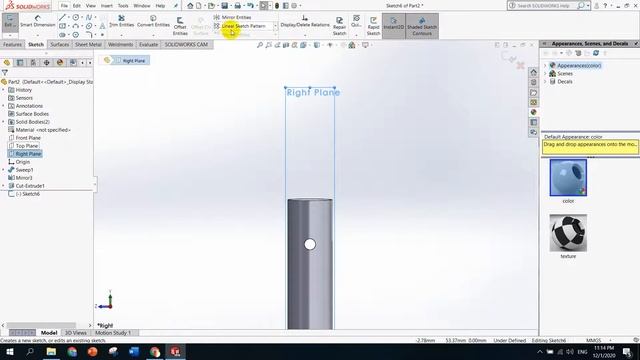Select the Smart Dimension tool
Viewport: 640px width, 360px height.
(x=38, y=21)
